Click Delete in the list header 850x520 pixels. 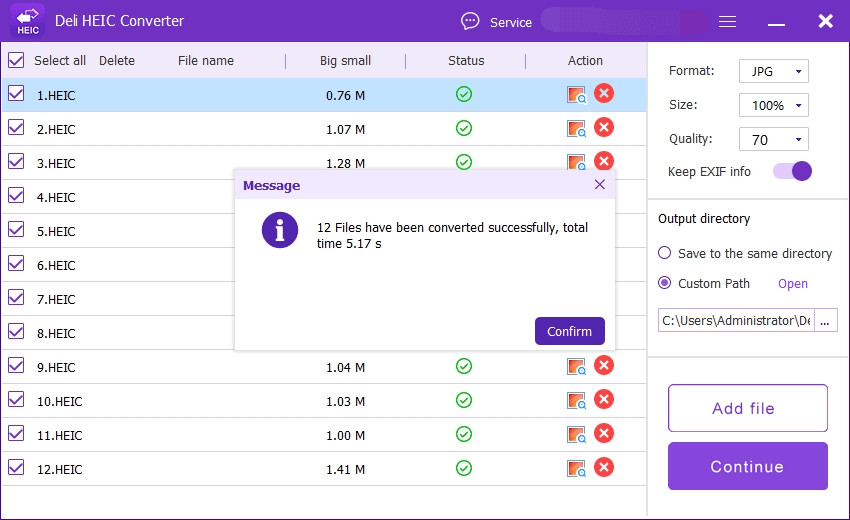117,60
